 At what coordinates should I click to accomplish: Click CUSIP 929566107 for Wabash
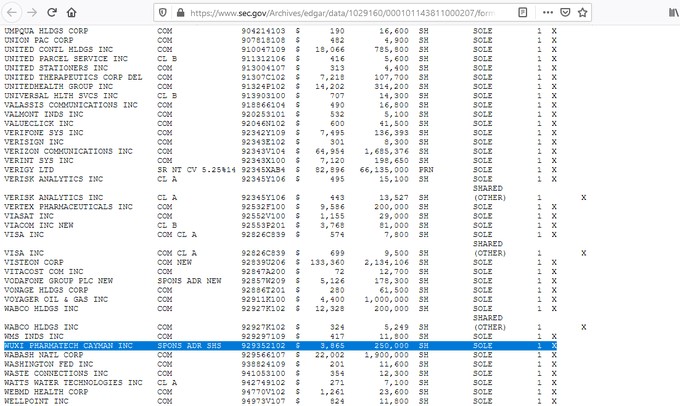(x=263, y=355)
